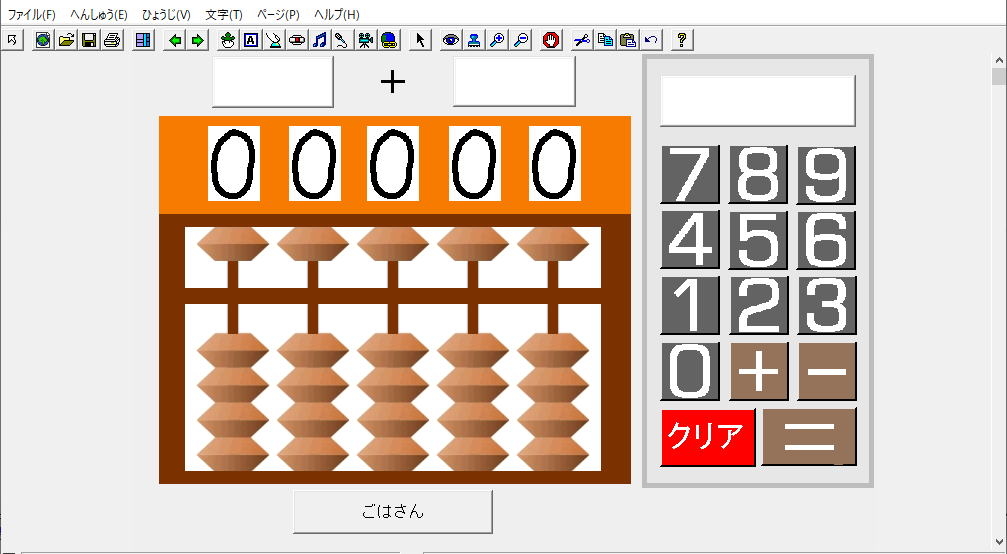Toggle the eye preview icon in toolbar
Viewport: 1007px width, 554px height.
pyautogui.click(x=451, y=40)
